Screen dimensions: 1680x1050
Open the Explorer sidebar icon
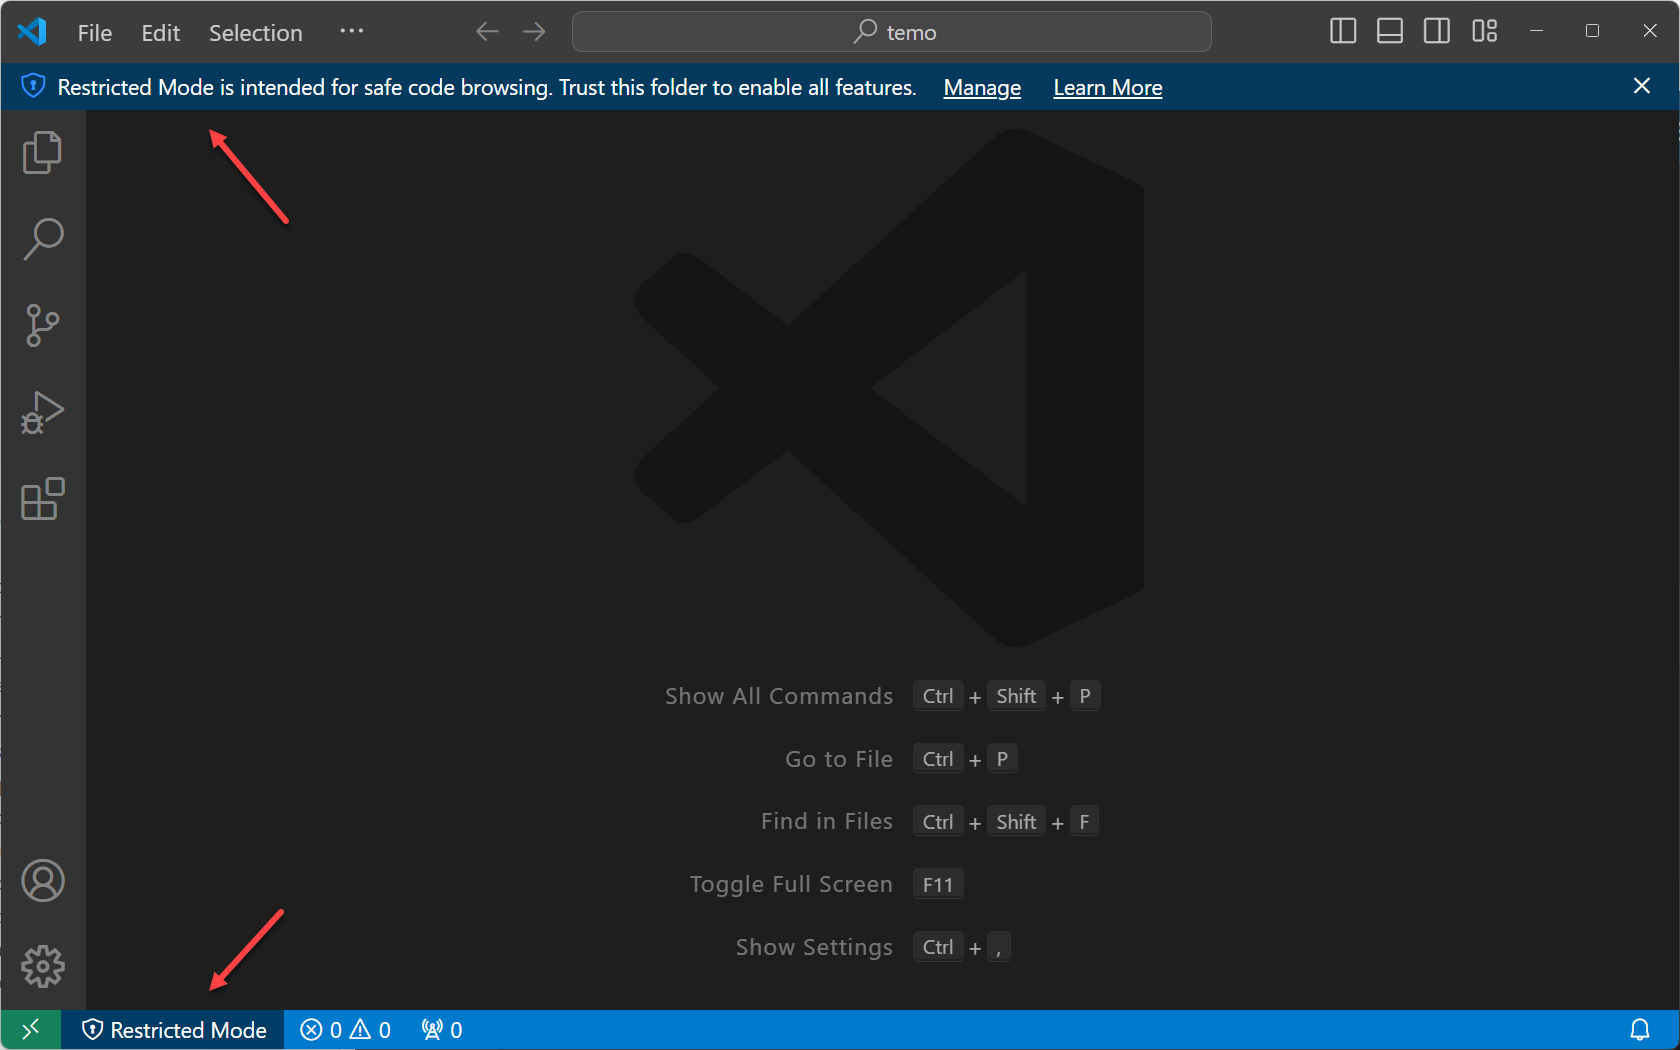point(42,152)
